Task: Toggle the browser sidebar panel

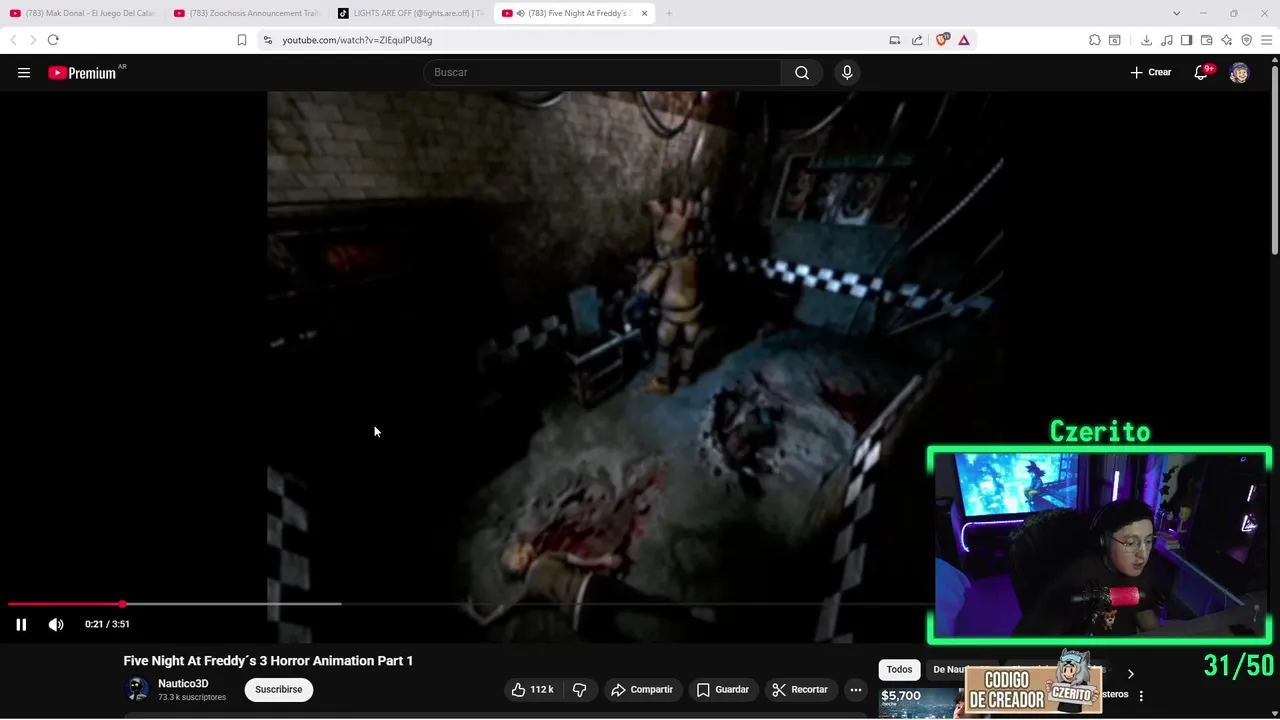Action: click(x=1186, y=40)
